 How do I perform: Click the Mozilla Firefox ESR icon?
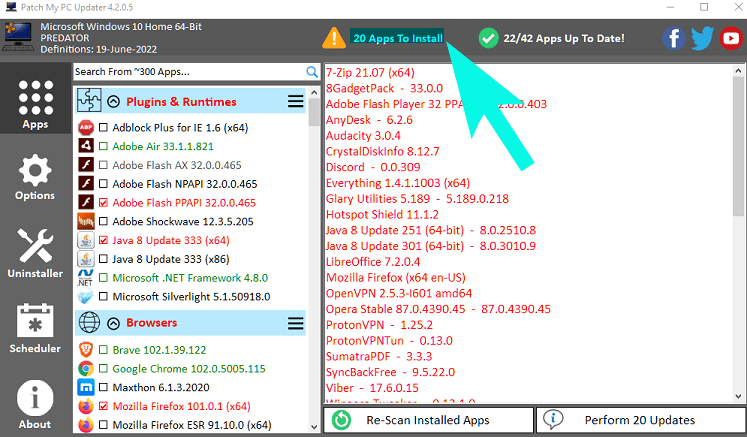[x=86, y=425]
